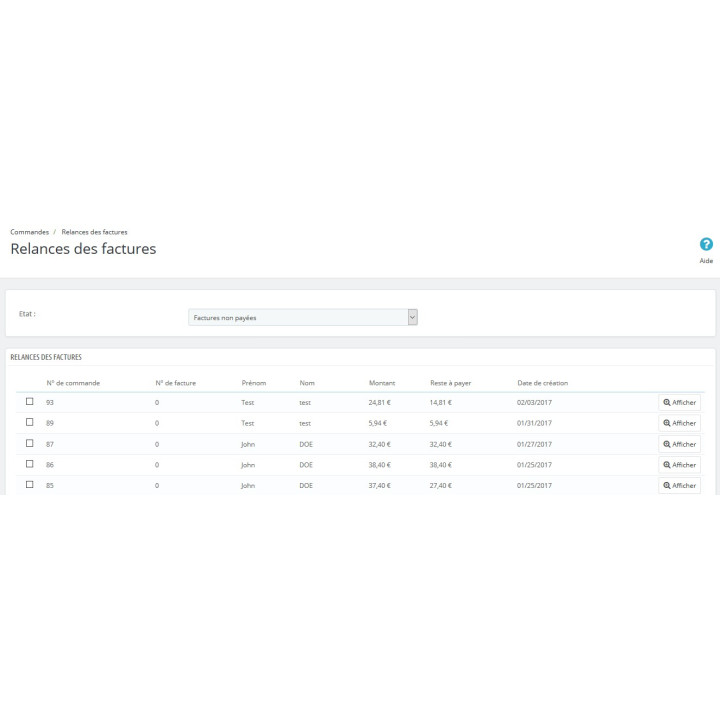Click the Relances des factures page title

[x=83, y=249]
